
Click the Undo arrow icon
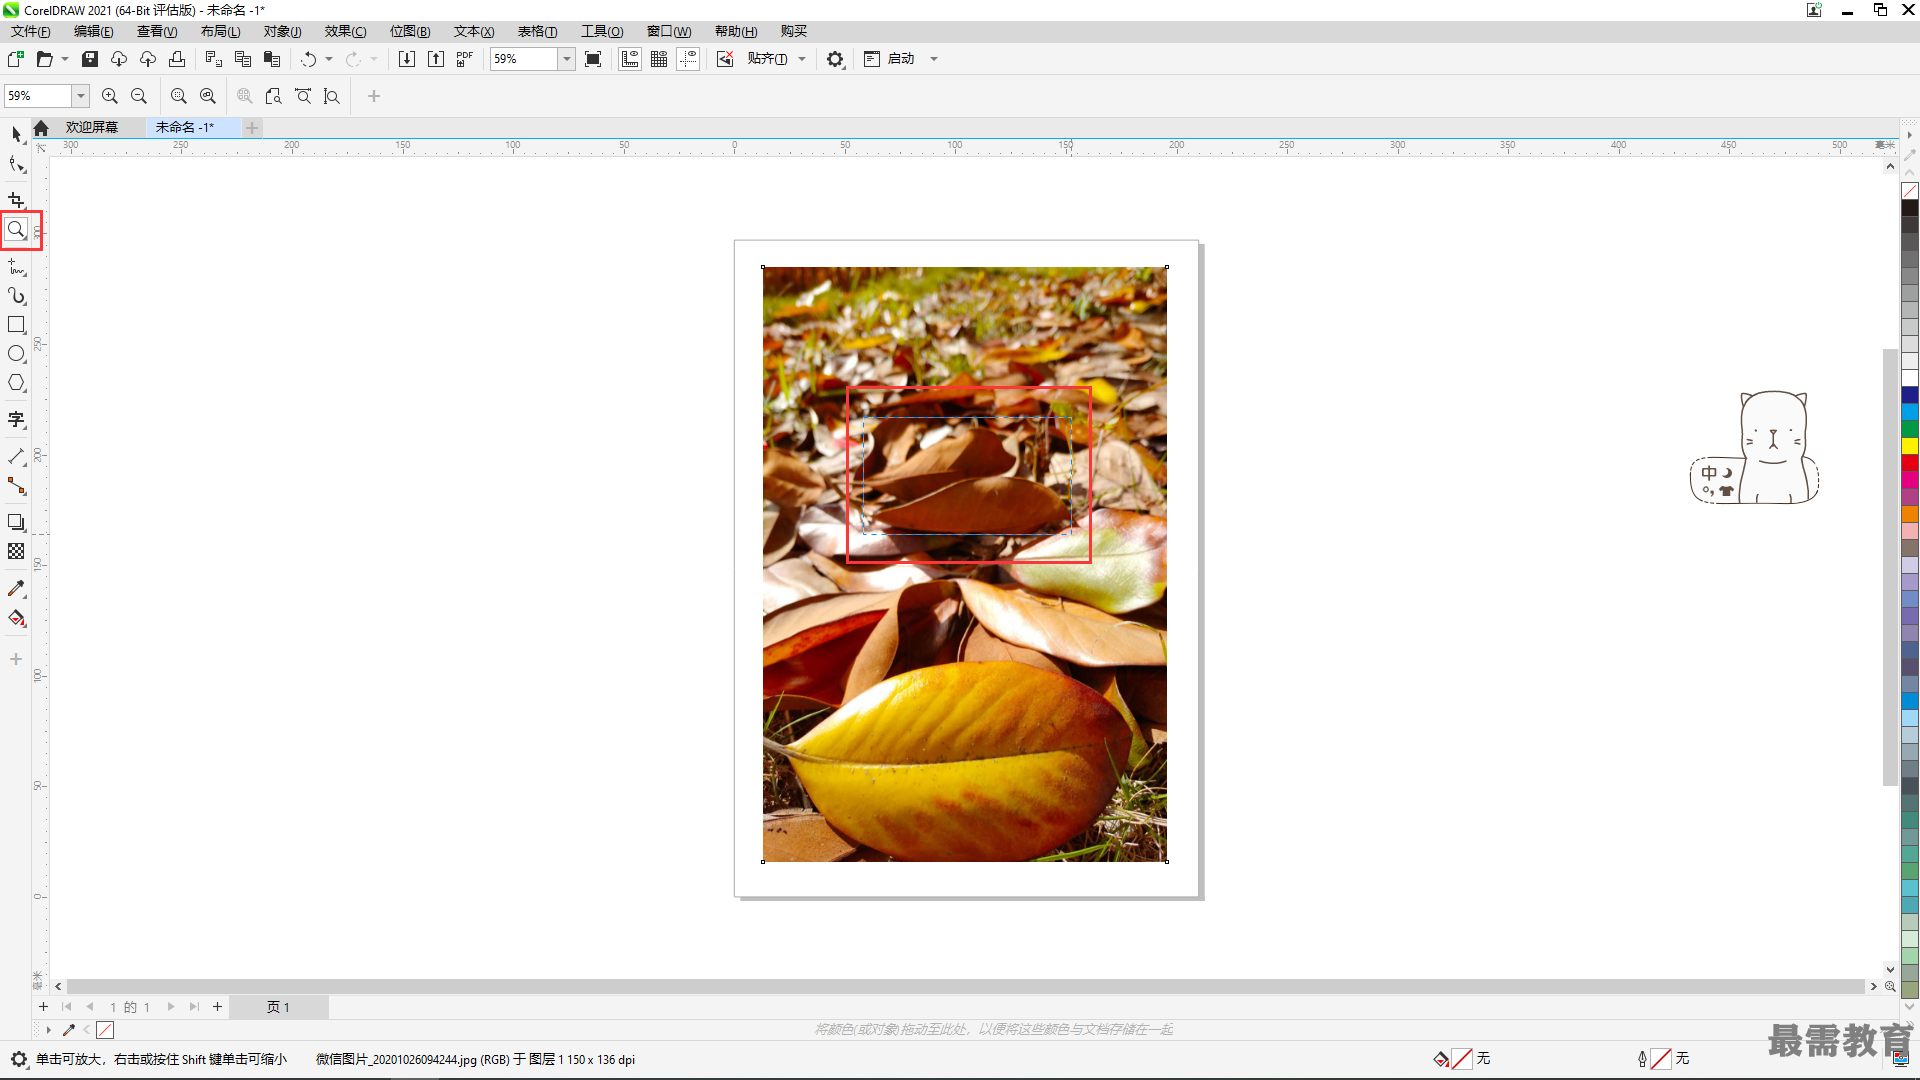308,59
